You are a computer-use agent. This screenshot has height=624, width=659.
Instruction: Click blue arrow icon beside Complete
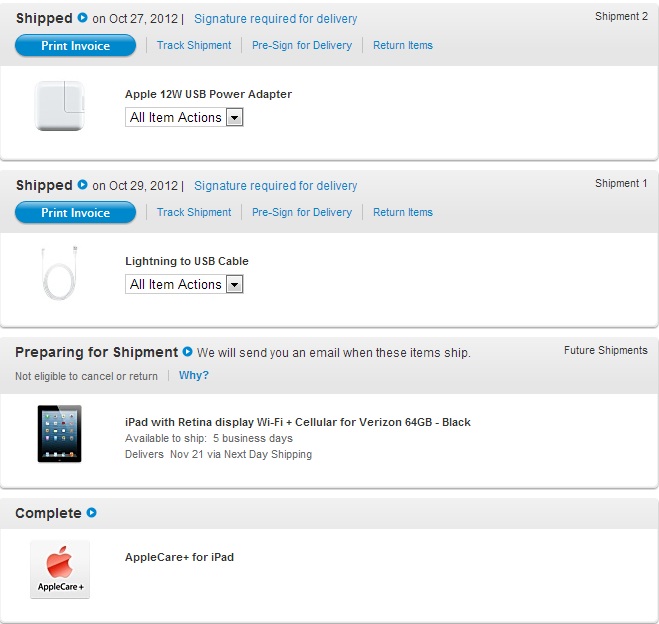92,513
